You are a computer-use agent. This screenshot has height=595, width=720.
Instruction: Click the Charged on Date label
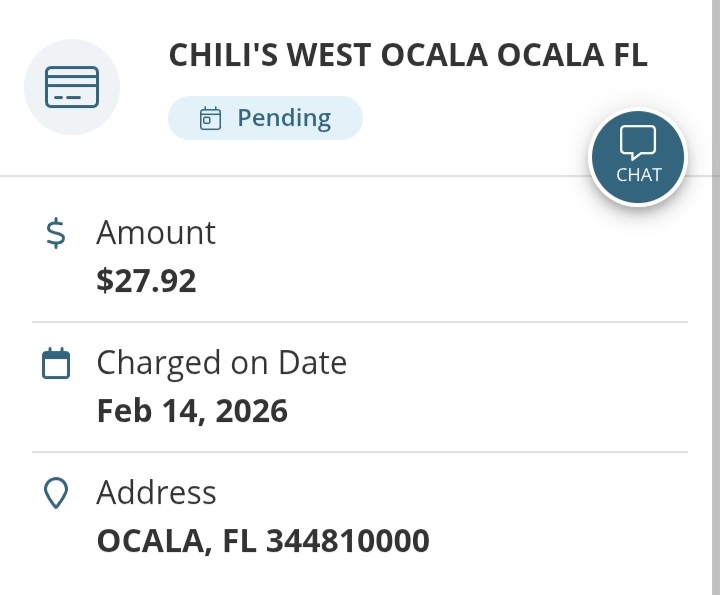pos(221,362)
